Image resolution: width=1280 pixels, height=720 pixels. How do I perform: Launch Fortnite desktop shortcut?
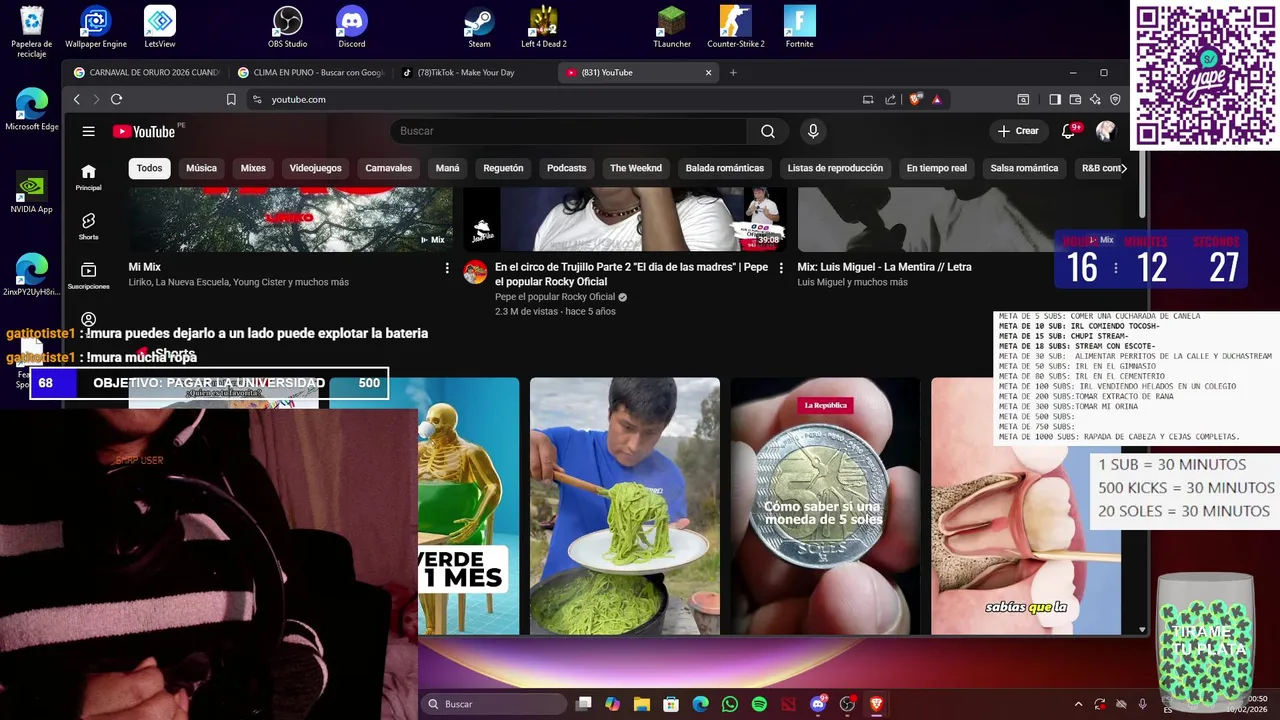pos(800,27)
